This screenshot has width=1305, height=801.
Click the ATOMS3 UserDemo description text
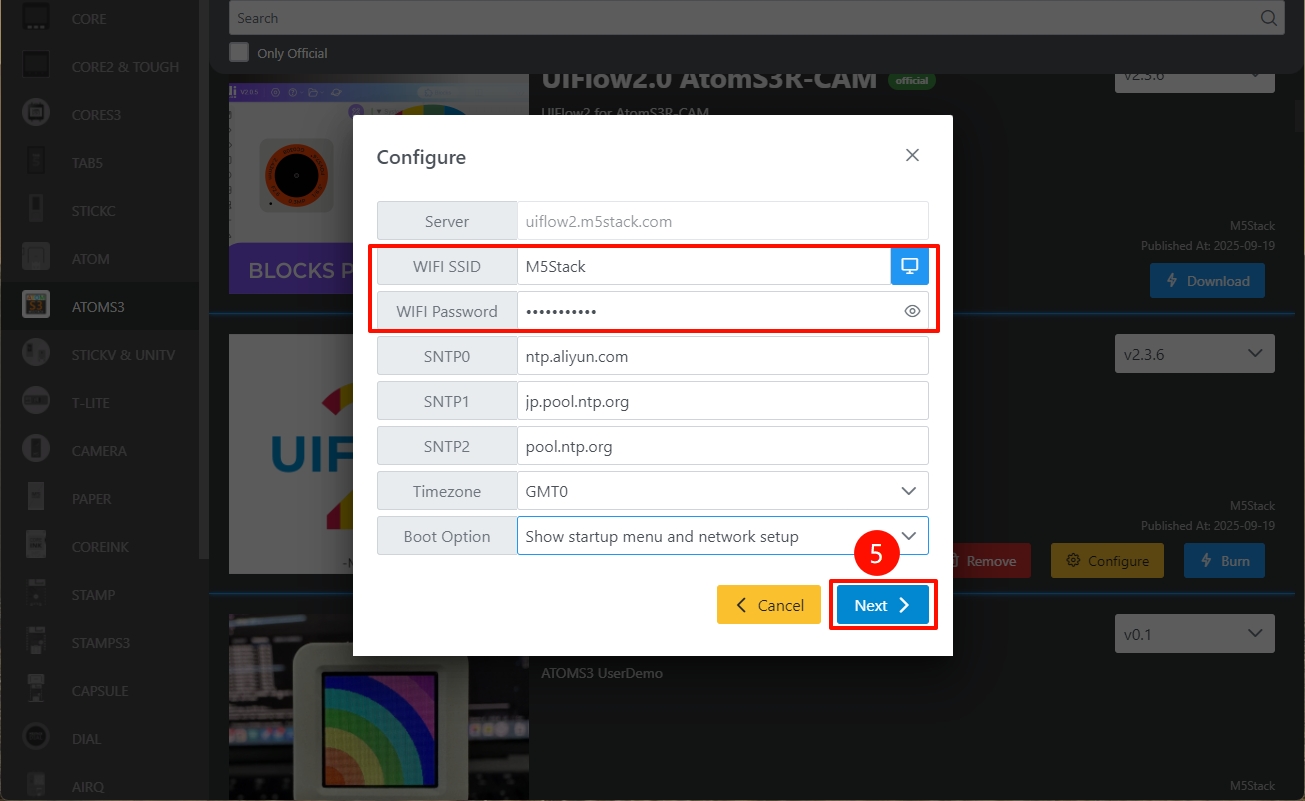[x=602, y=673]
